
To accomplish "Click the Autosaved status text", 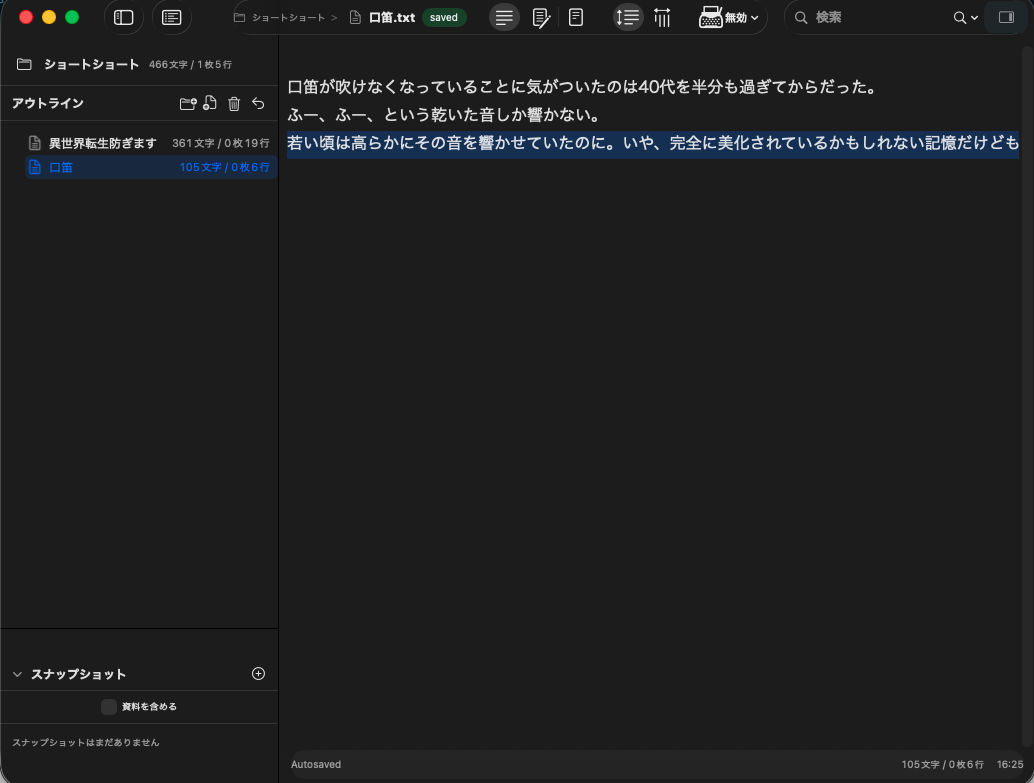I will coord(316,765).
